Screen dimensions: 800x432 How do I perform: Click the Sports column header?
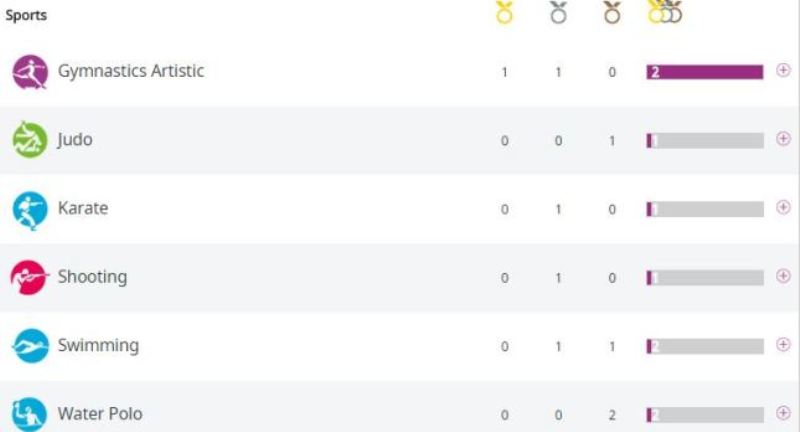pos(26,15)
